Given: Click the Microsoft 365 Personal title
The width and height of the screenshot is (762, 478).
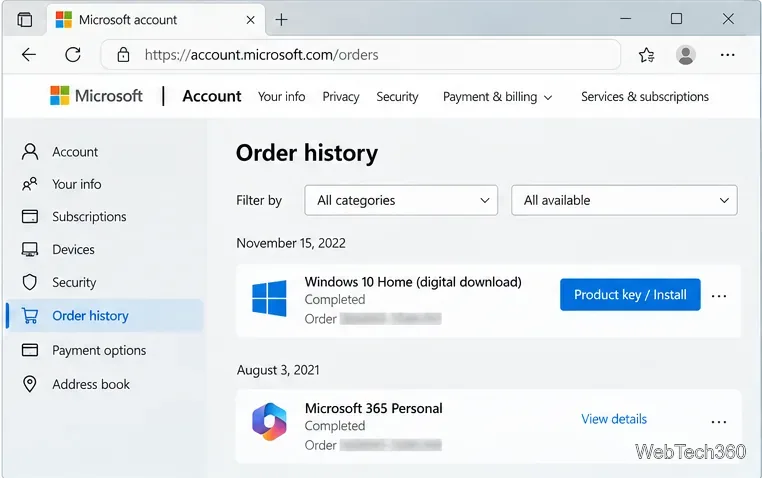Looking at the screenshot, I should click(x=374, y=408).
